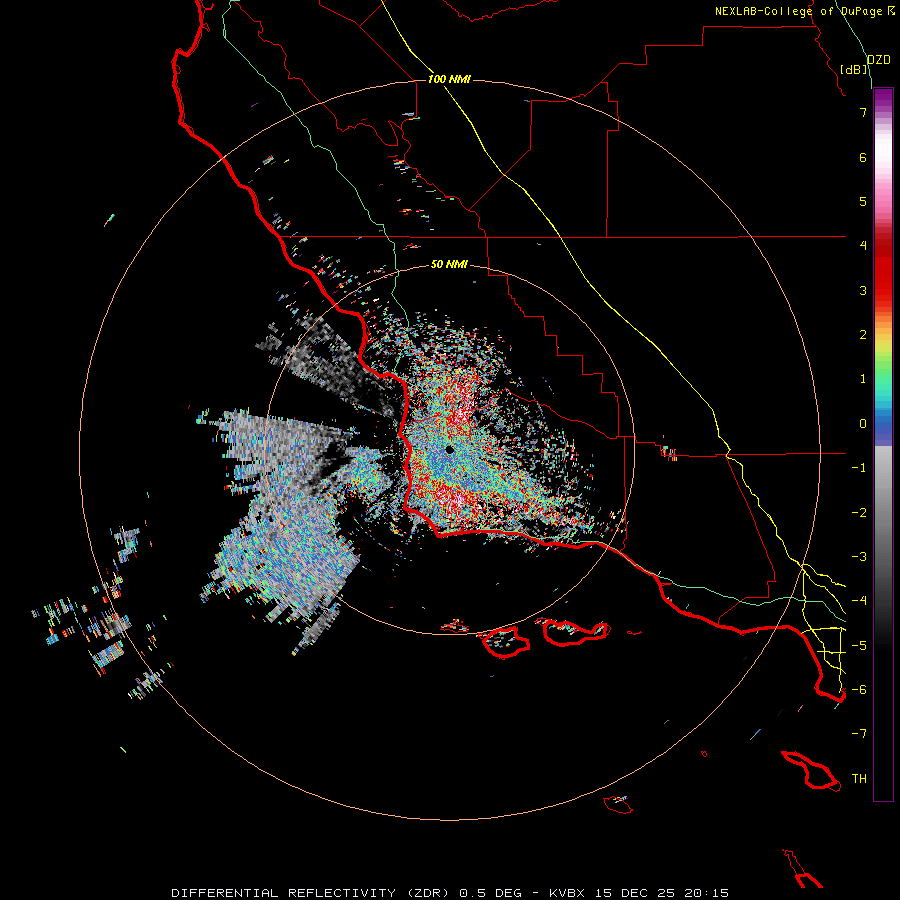Click the 1 value on color scale
This screenshot has height=900, width=900.
click(x=863, y=379)
